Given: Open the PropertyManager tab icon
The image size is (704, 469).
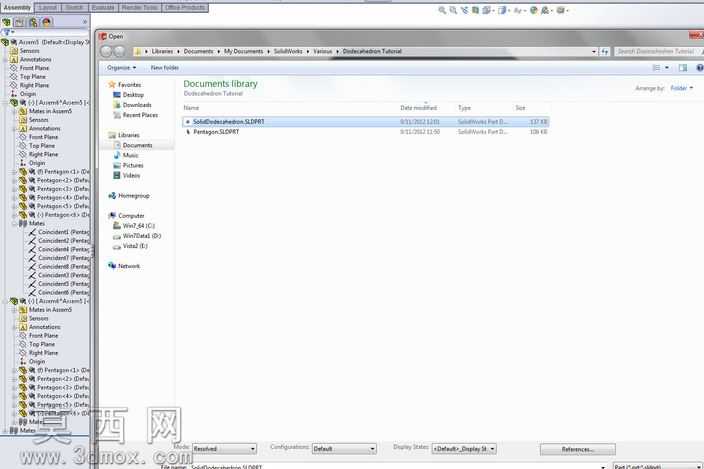Looking at the screenshot, I should pos(20,22).
